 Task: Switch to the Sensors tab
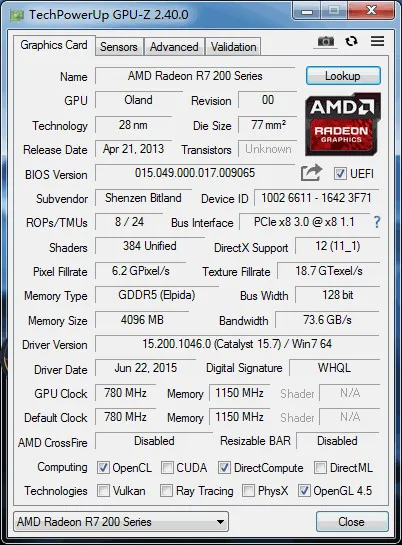[x=119, y=47]
